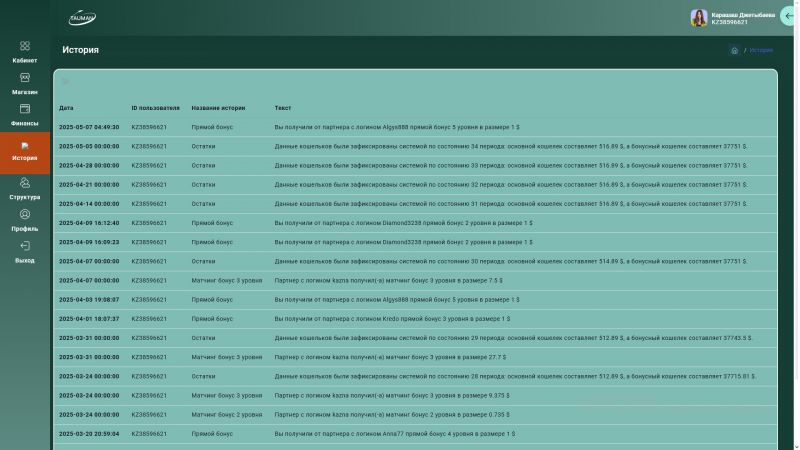Viewport: 800px width, 450px height.
Task: Click ID пользователя column header
Action: (x=155, y=108)
